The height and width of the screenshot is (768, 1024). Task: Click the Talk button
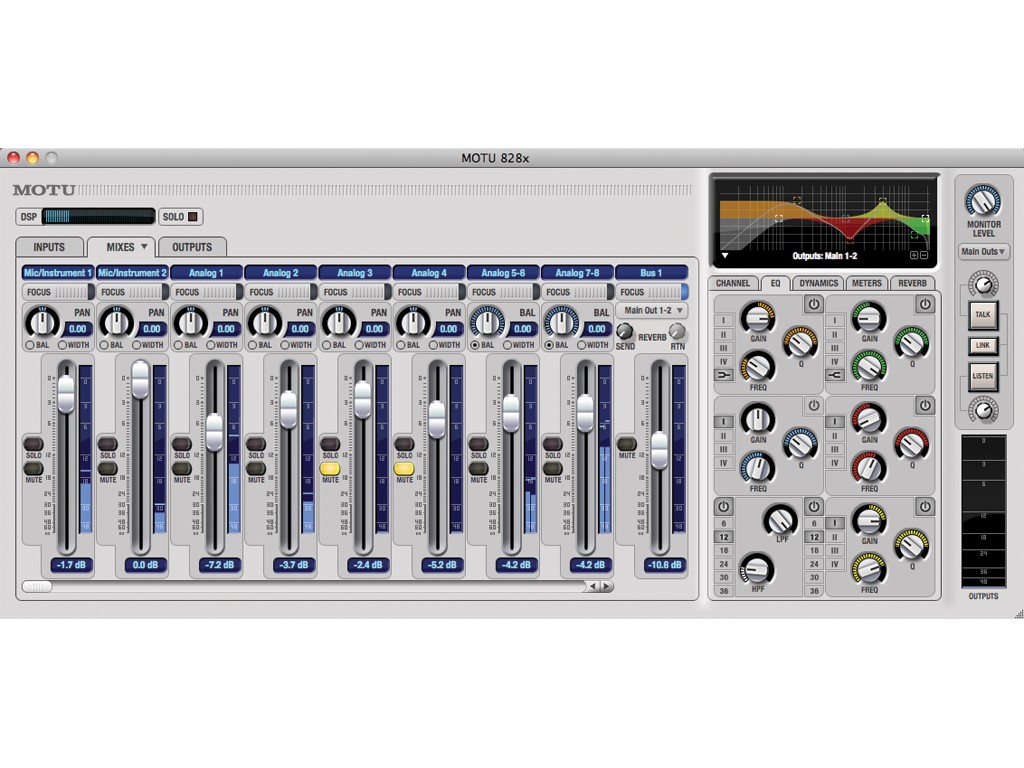tap(983, 315)
